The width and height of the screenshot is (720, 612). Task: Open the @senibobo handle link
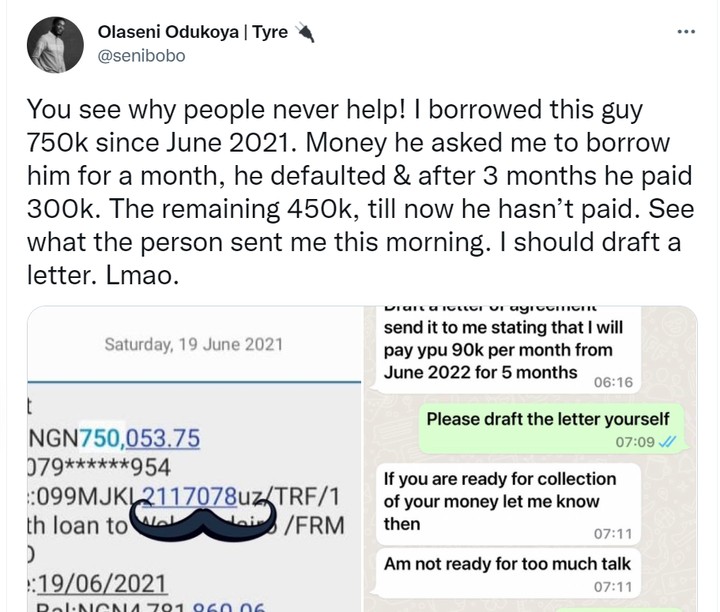tap(141, 56)
